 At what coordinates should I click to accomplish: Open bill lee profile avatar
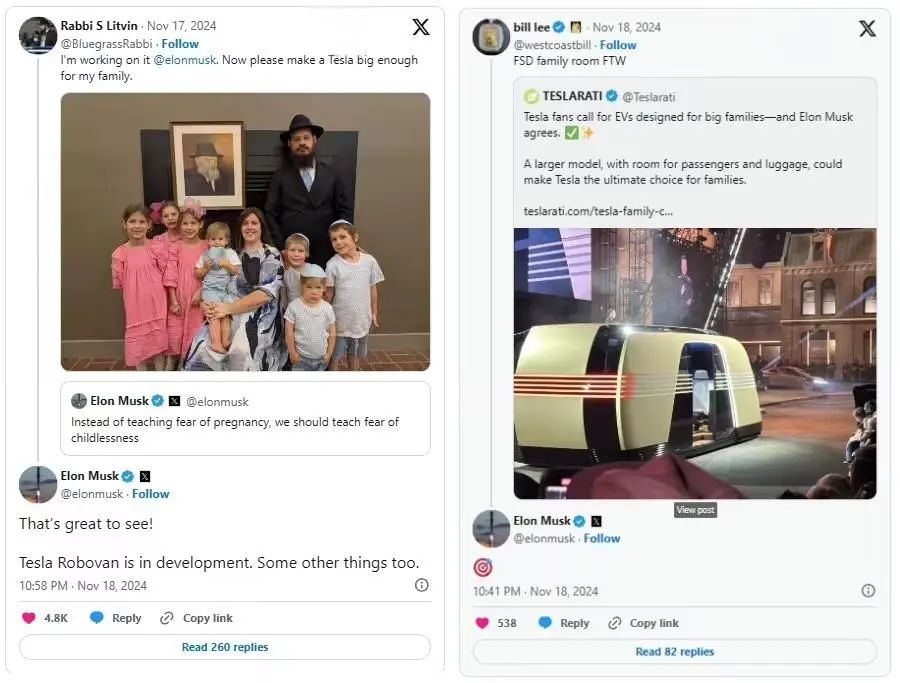pyautogui.click(x=491, y=37)
